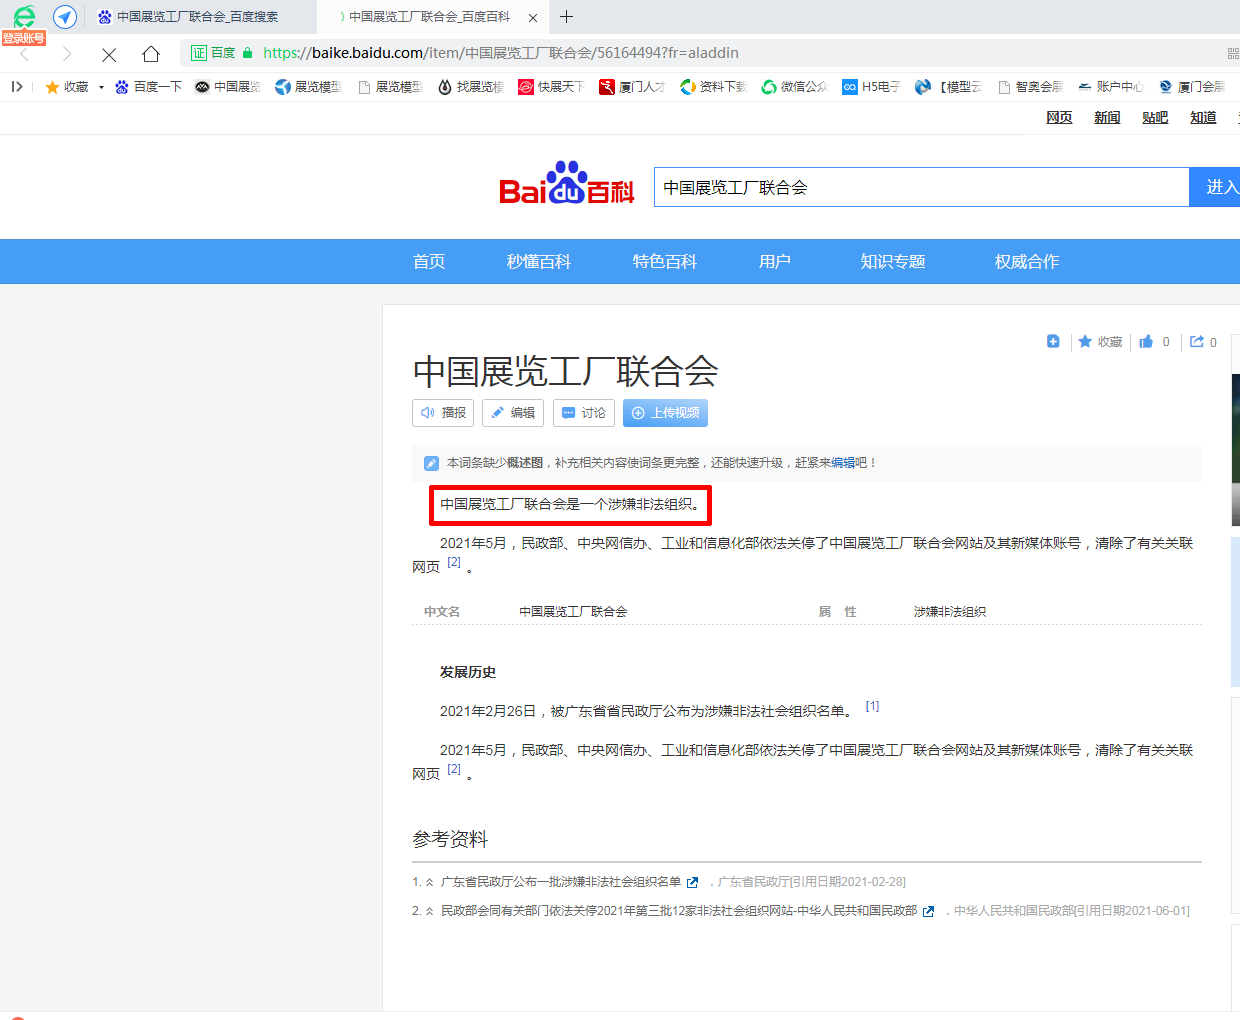Viewport: 1240px width, 1020px height.
Task: Go back to the previous page
Action: click(26, 54)
